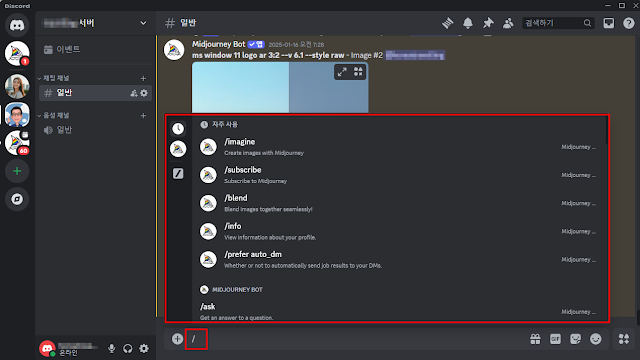Open the threads icon in header
Image resolution: width=640 pixels, height=360 pixels.
point(448,23)
